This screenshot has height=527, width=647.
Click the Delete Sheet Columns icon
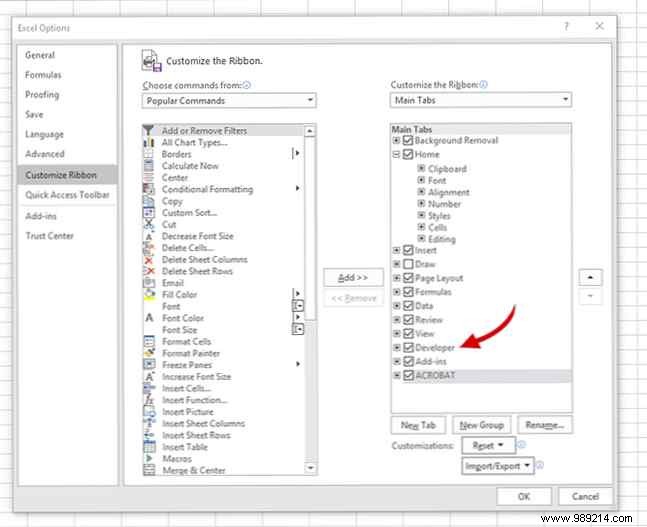point(148,260)
